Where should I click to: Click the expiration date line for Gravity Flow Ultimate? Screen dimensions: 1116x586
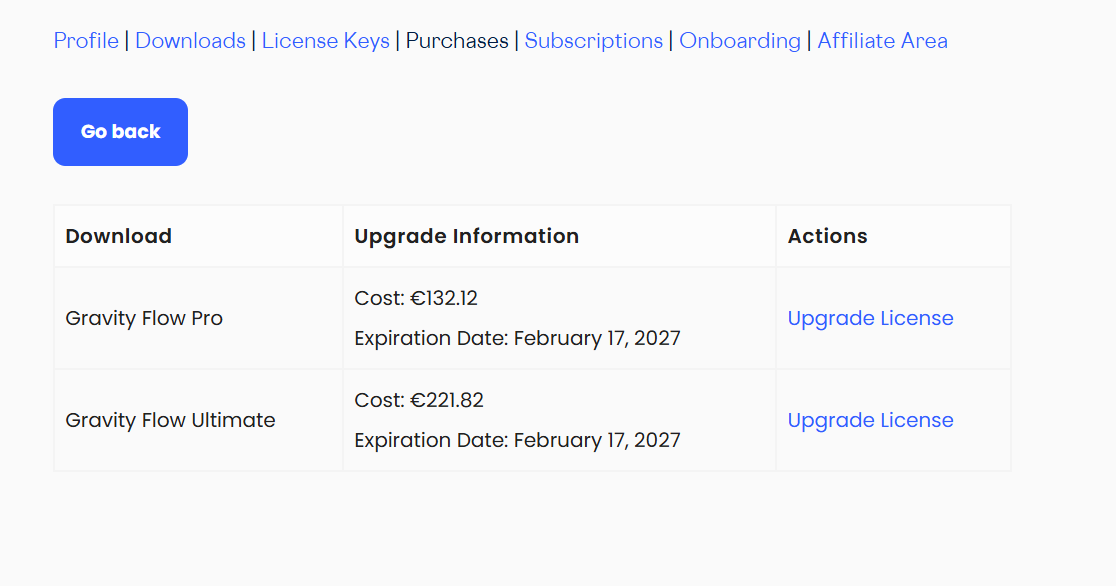tap(517, 440)
